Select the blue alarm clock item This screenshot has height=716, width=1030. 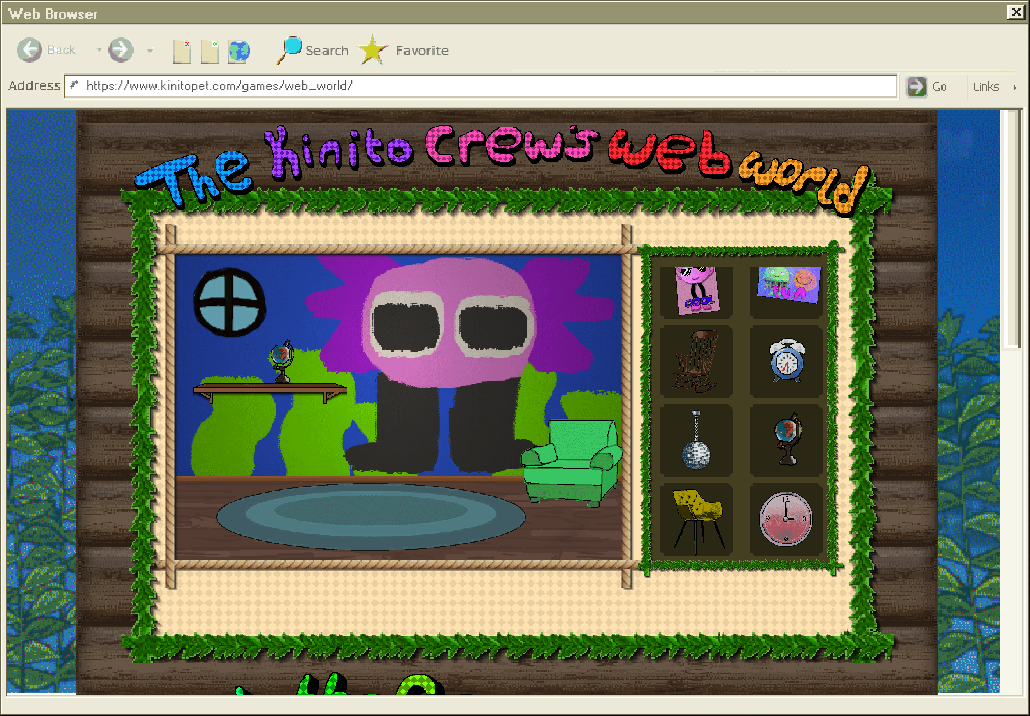[x=786, y=361]
